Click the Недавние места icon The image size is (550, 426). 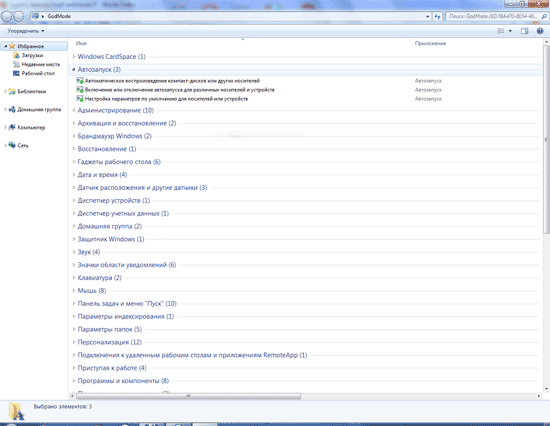click(x=16, y=64)
